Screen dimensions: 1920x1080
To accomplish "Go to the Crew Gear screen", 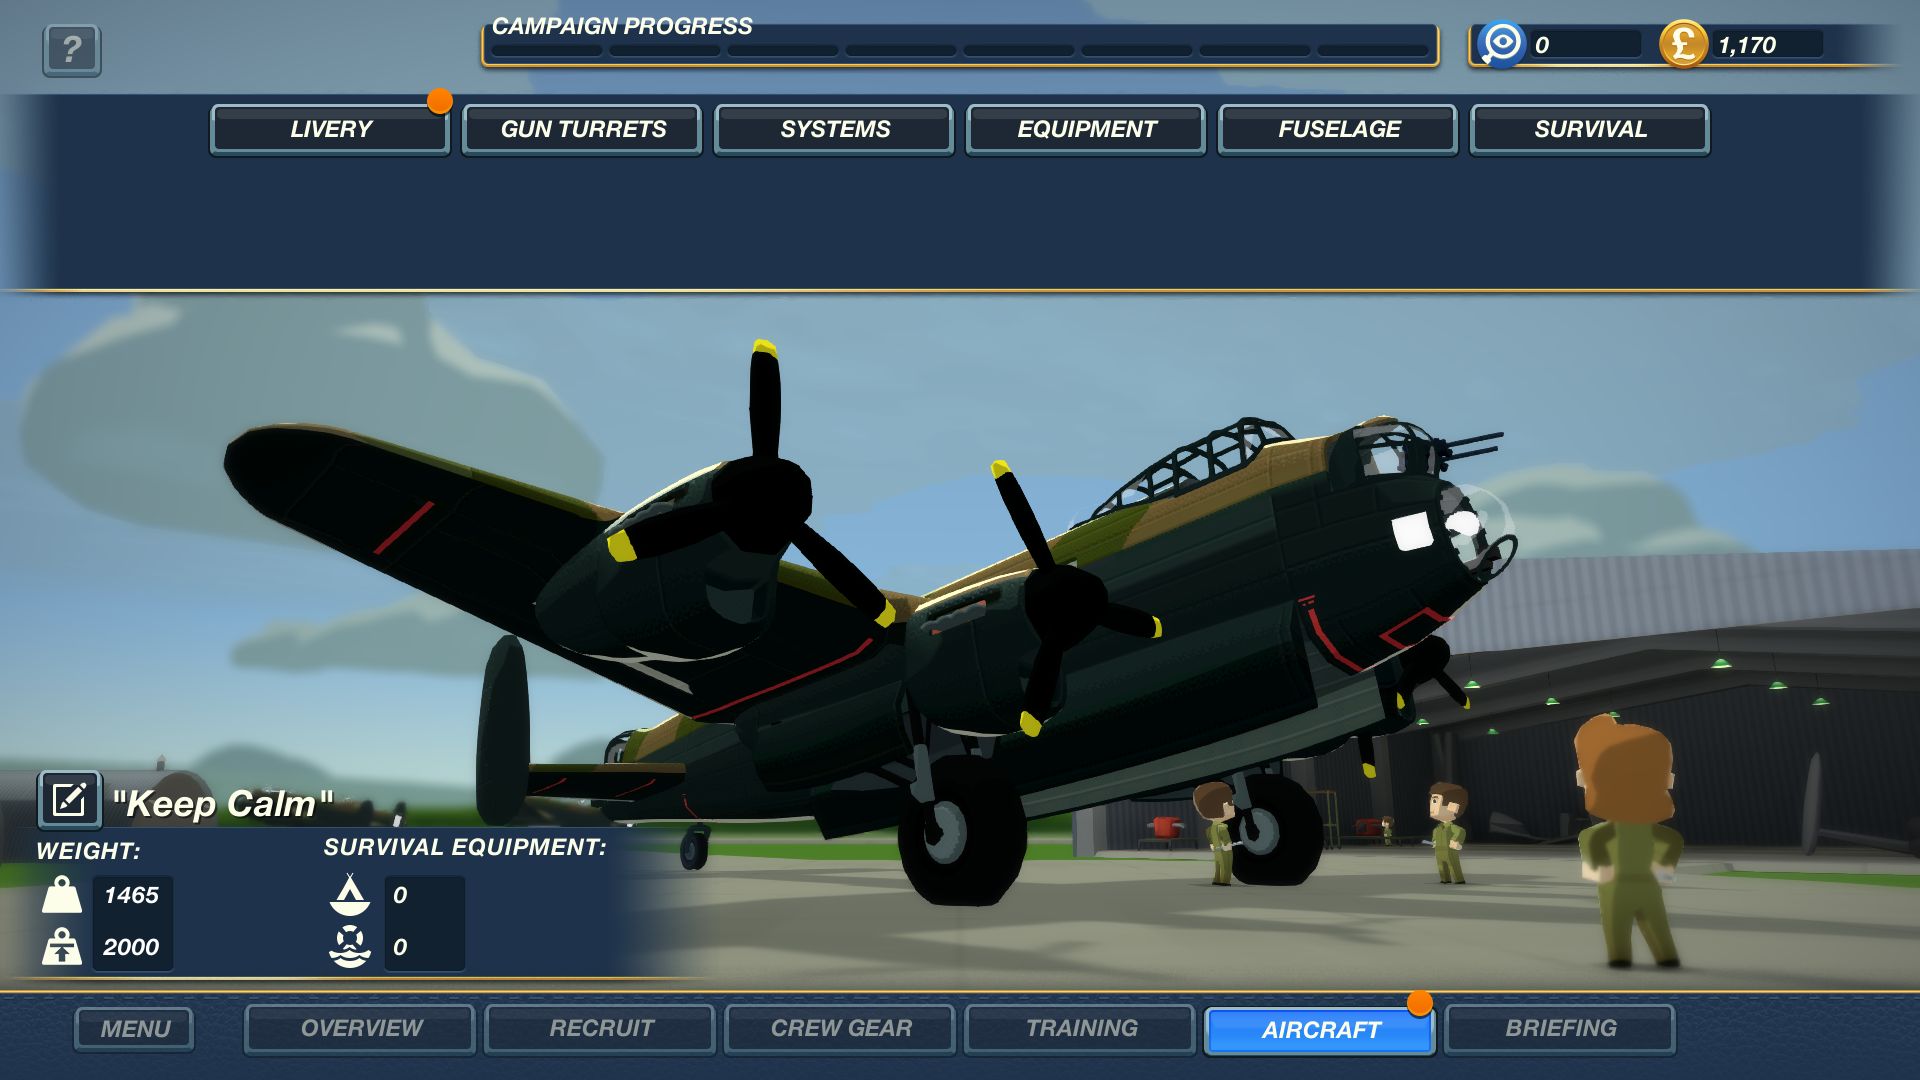I will coord(840,1028).
